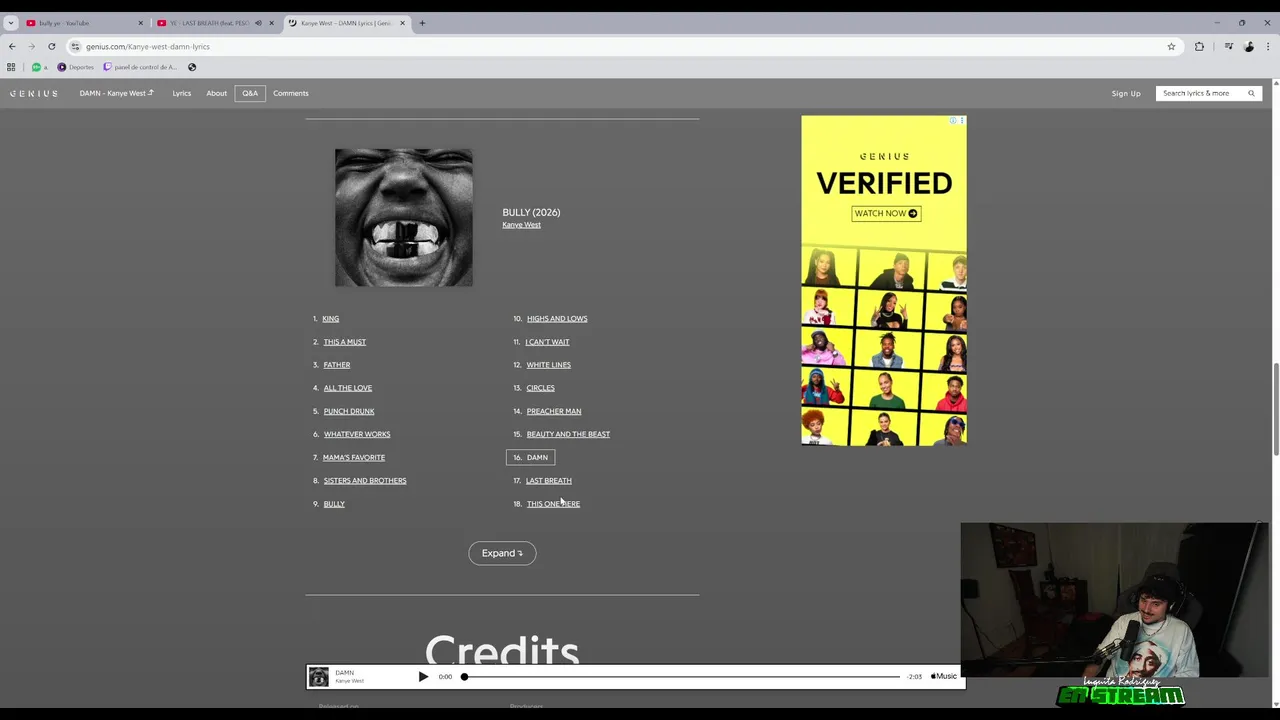Open the ad info icon
The width and height of the screenshot is (1280, 720).
pos(953,121)
